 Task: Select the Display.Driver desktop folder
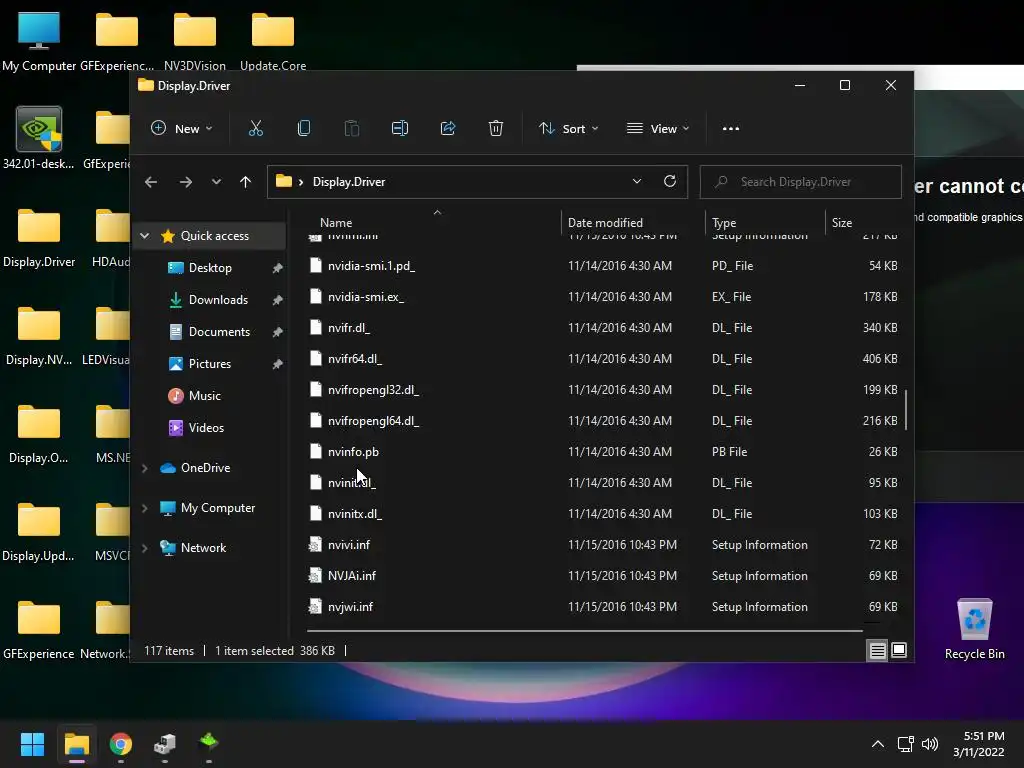click(39, 238)
